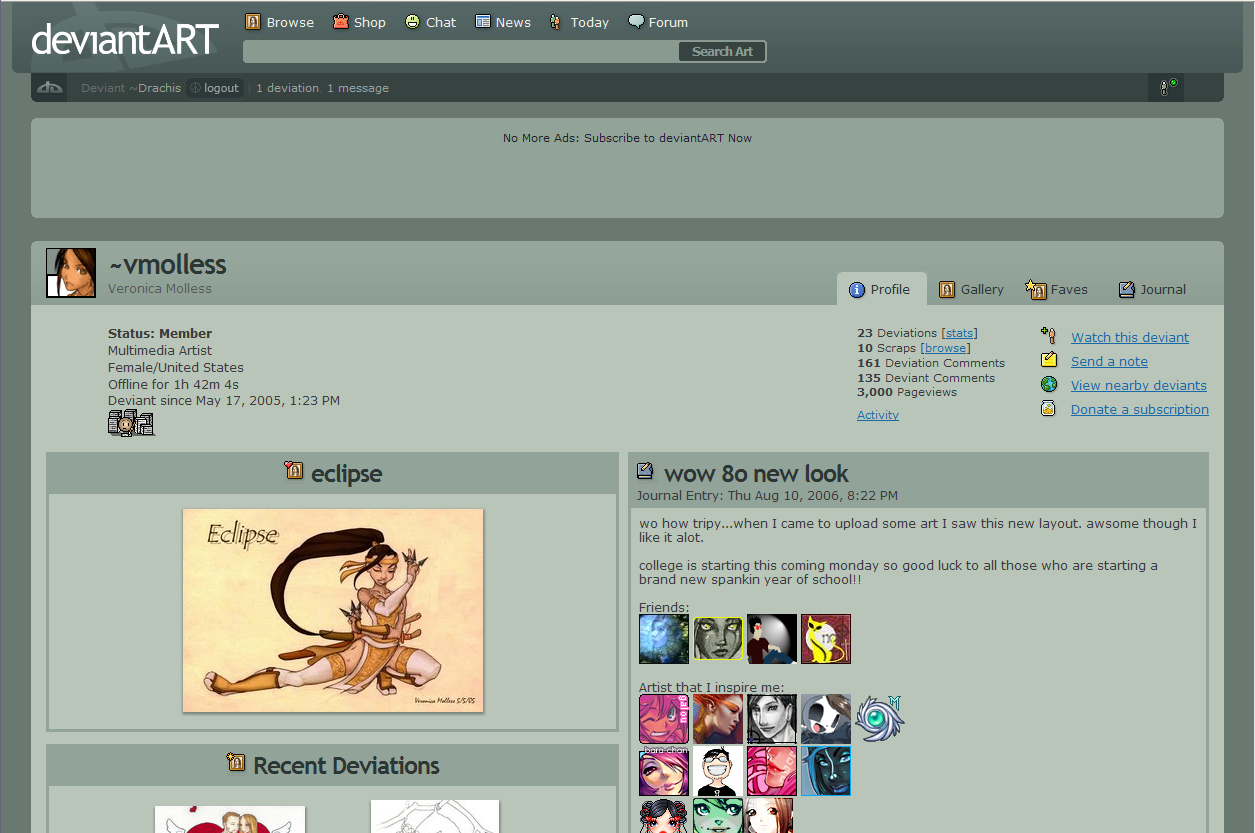Screen dimensions: 1255x833
Task: Open the Browse menu item
Action: (279, 22)
